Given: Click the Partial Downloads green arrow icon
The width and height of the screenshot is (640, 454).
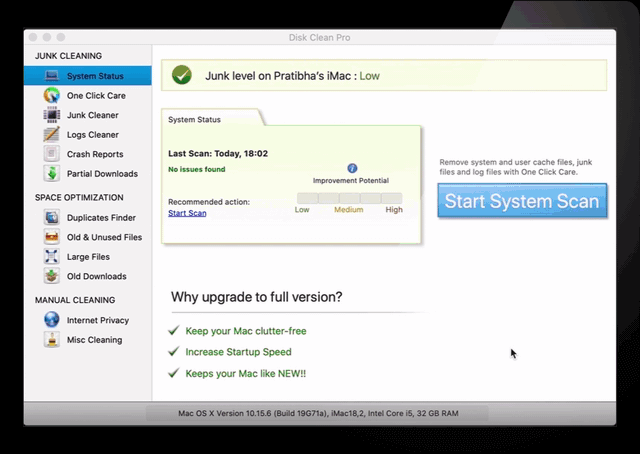Looking at the screenshot, I should [x=52, y=174].
